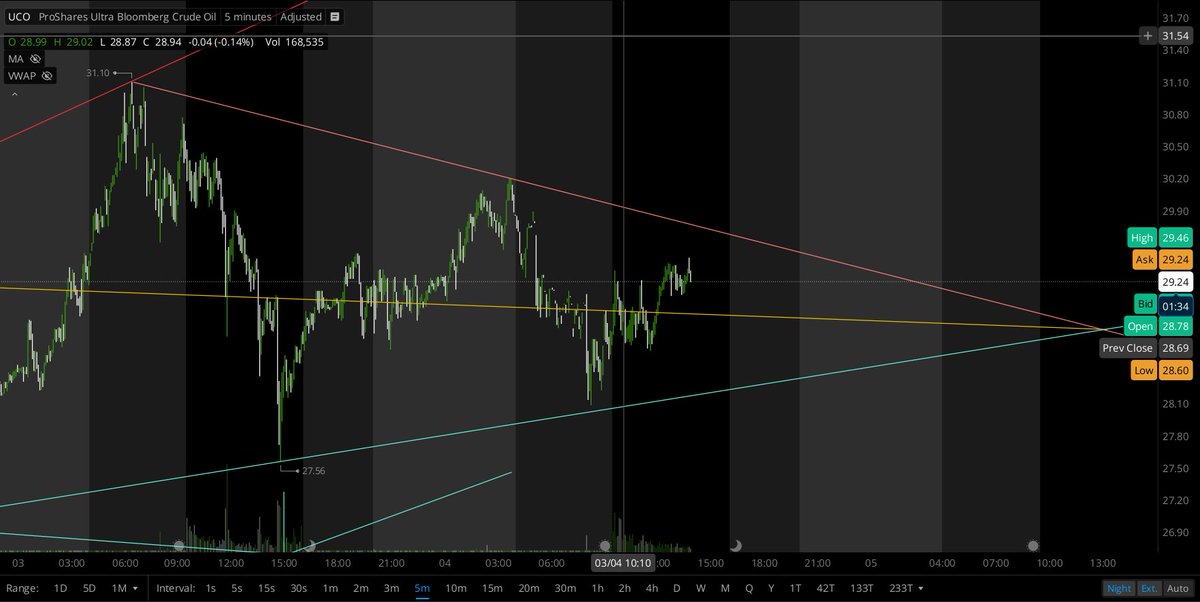The image size is (1200, 602).
Task: Click the High 29.46 price label
Action: click(x=1158, y=237)
